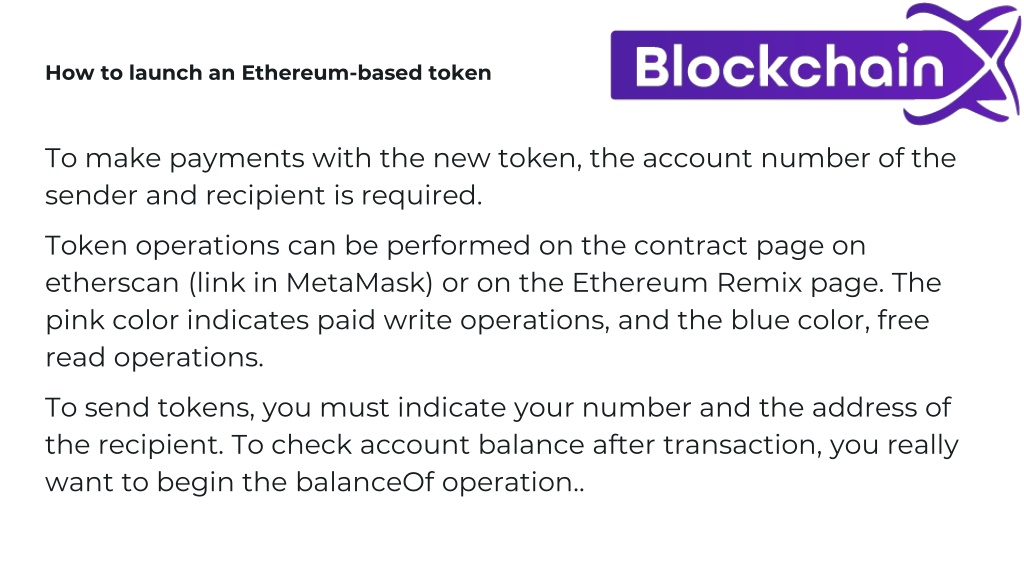Click the Ethereum Remix page text
Image resolution: width=1024 pixels, height=576 pixels.
click(728, 283)
